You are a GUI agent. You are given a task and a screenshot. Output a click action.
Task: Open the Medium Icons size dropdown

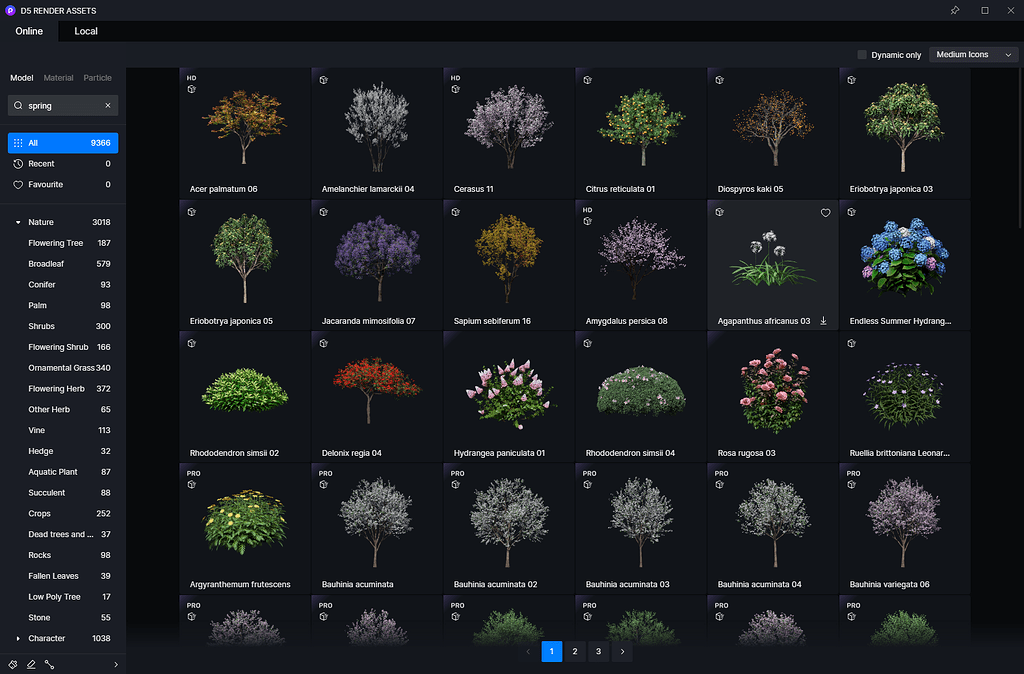point(972,54)
